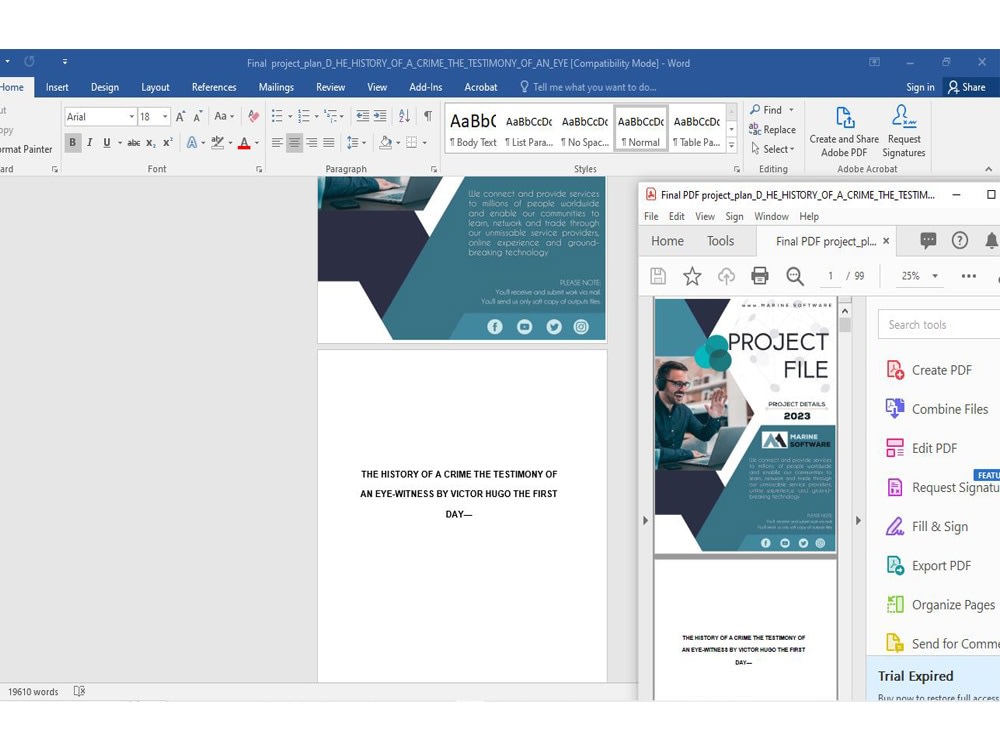Click the Decrease Indent icon
The width and height of the screenshot is (1000, 750).
pos(362,116)
